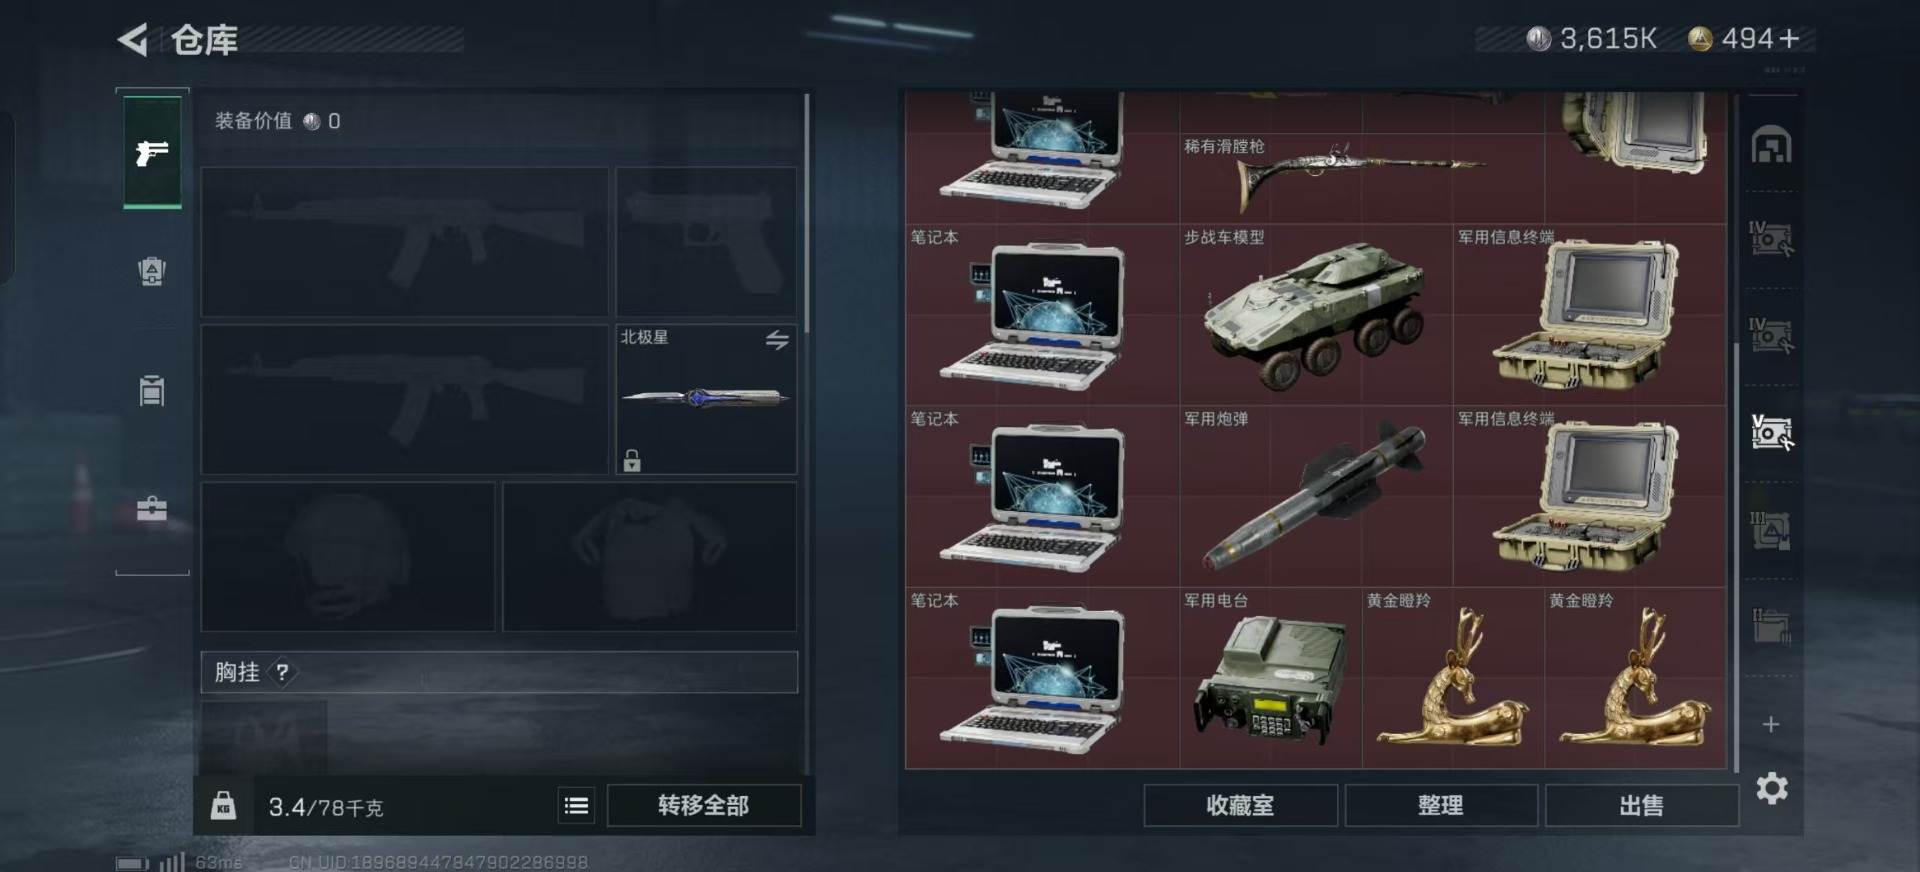Image resolution: width=1920 pixels, height=872 pixels.
Task: Open the settings gear icon
Action: tap(1772, 789)
